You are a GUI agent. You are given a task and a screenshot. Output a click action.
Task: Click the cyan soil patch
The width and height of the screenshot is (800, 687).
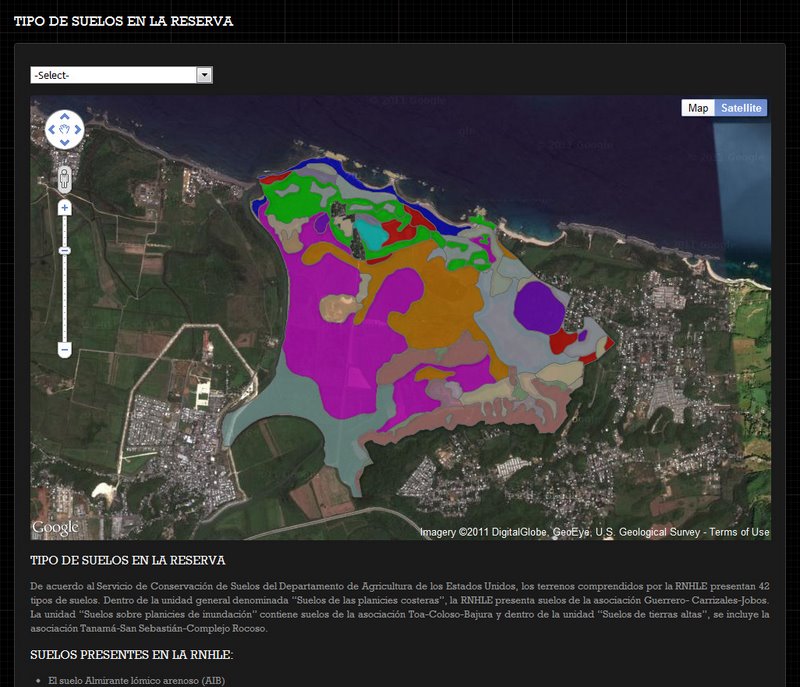coord(371,235)
